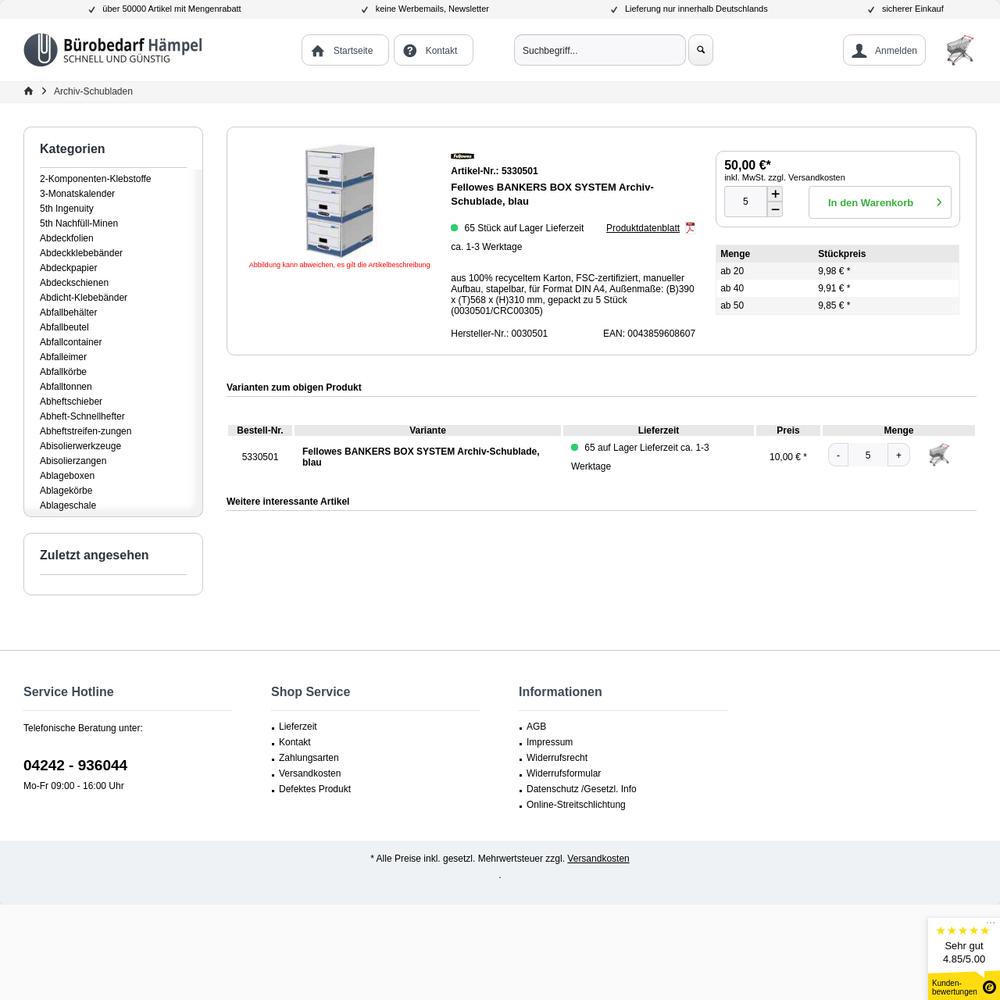Screen dimensions: 1000x1000
Task: Select category Abfalleimer
Action: tap(63, 357)
